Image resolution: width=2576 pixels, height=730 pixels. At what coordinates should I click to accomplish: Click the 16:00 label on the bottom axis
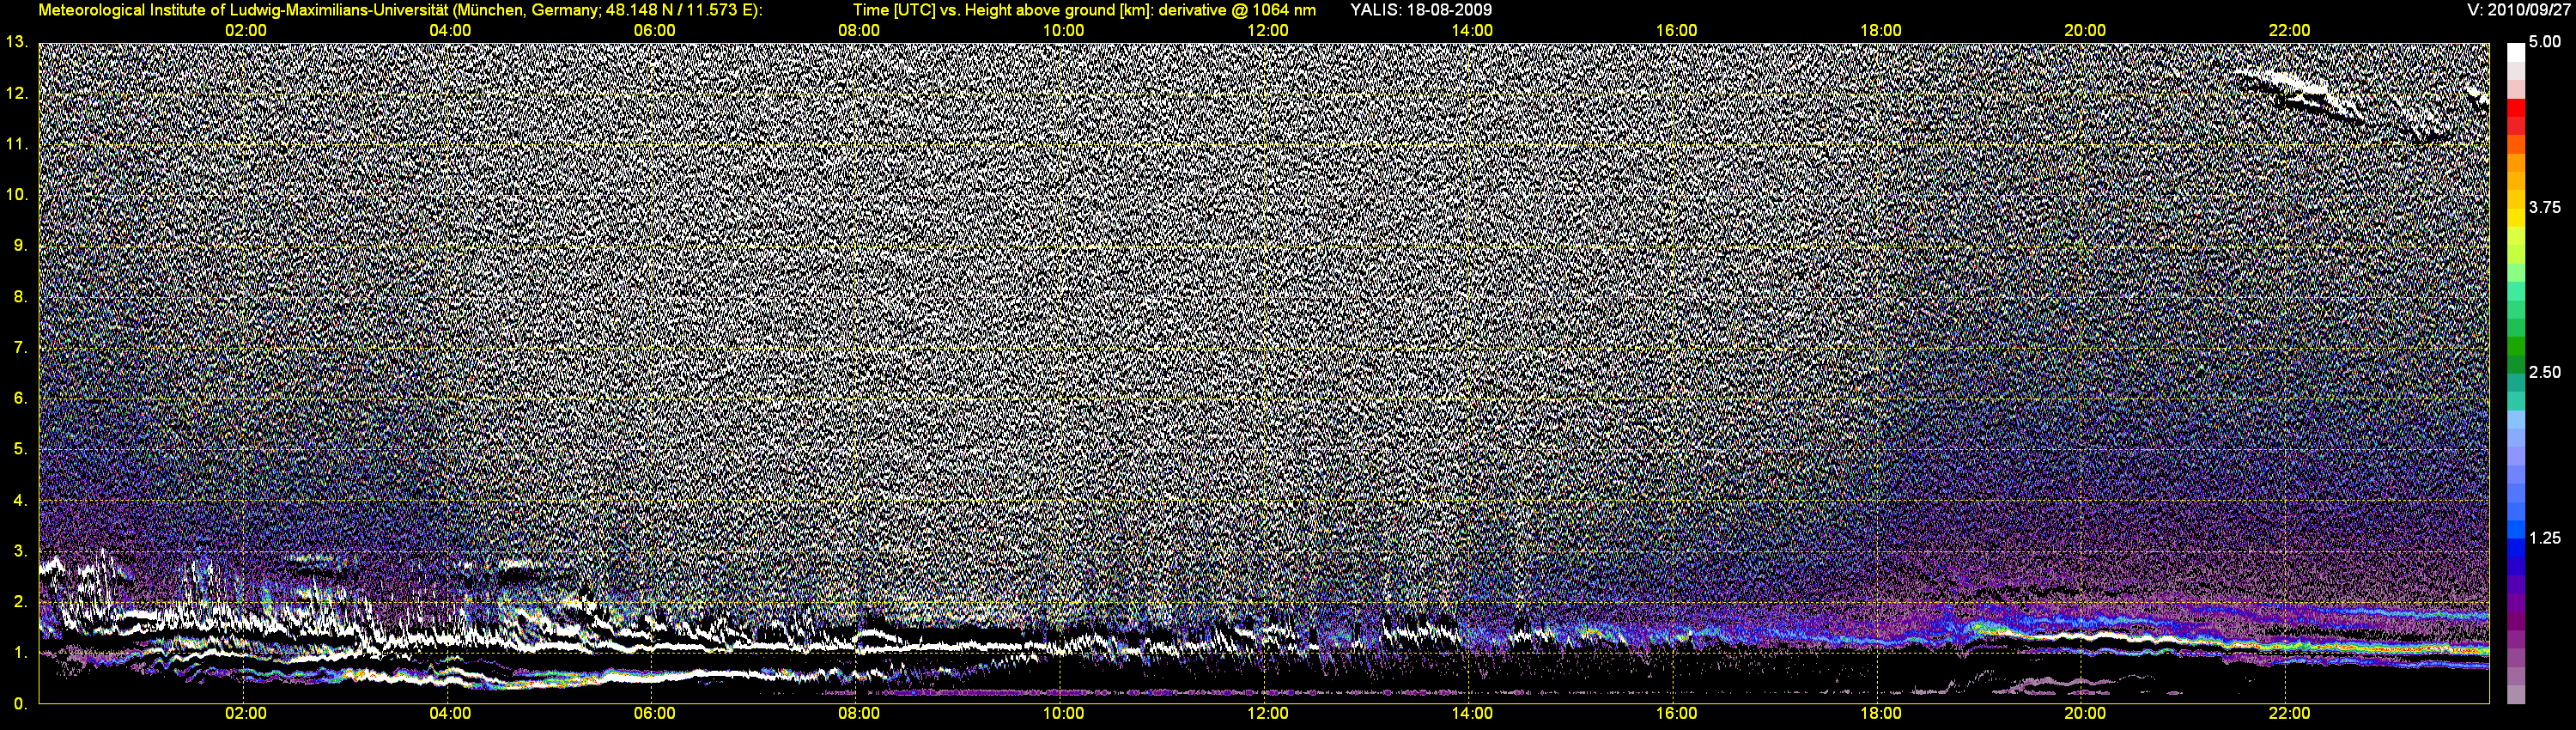pyautogui.click(x=1677, y=714)
